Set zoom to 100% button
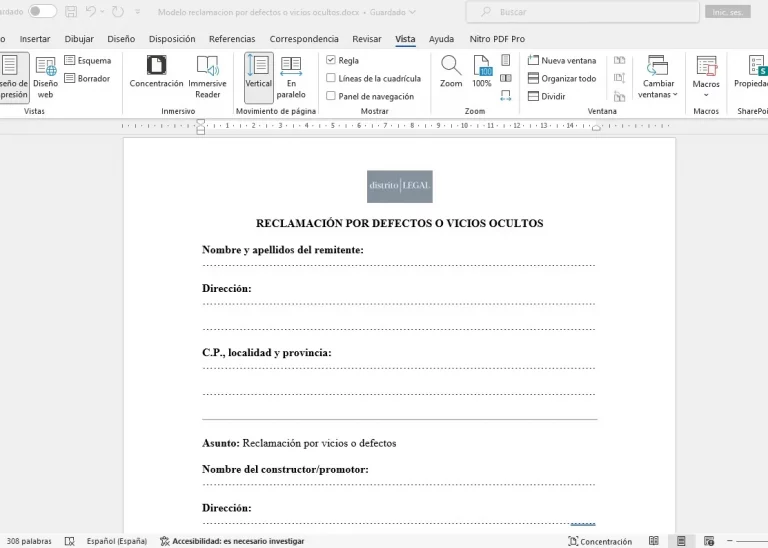Viewport: 768px width, 548px height. coord(482,71)
